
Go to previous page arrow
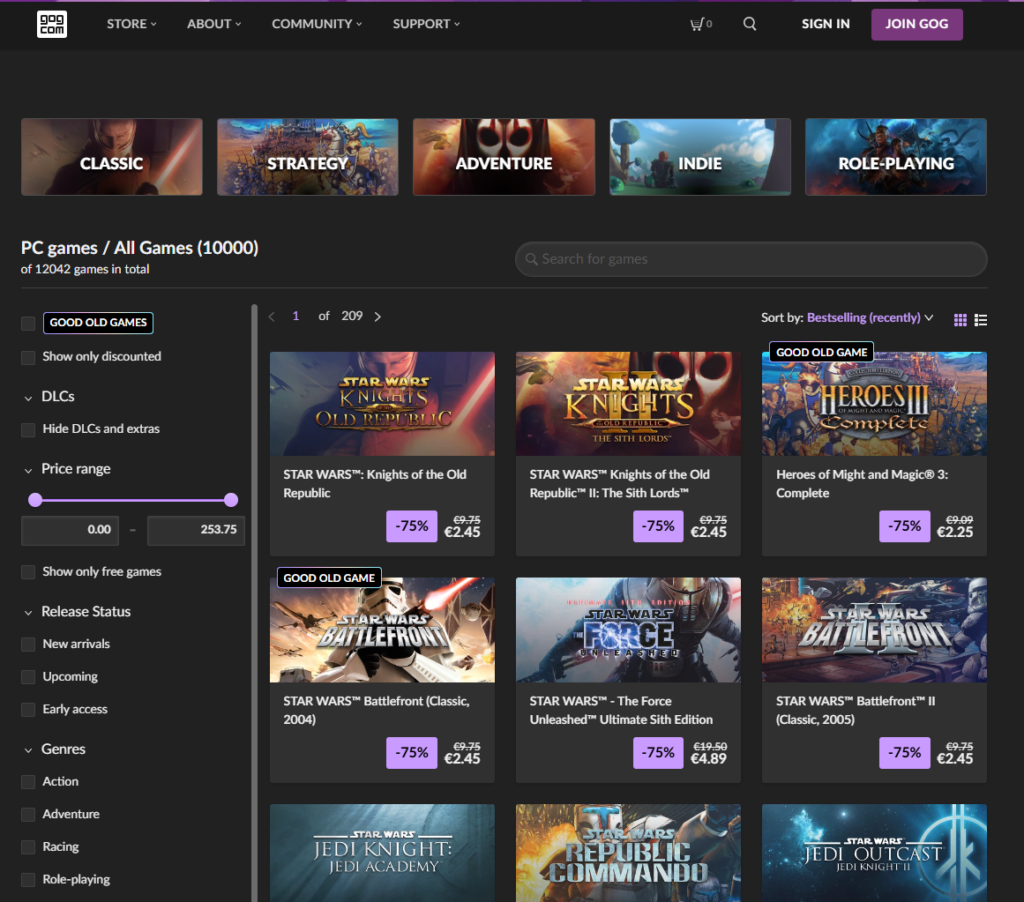272,316
